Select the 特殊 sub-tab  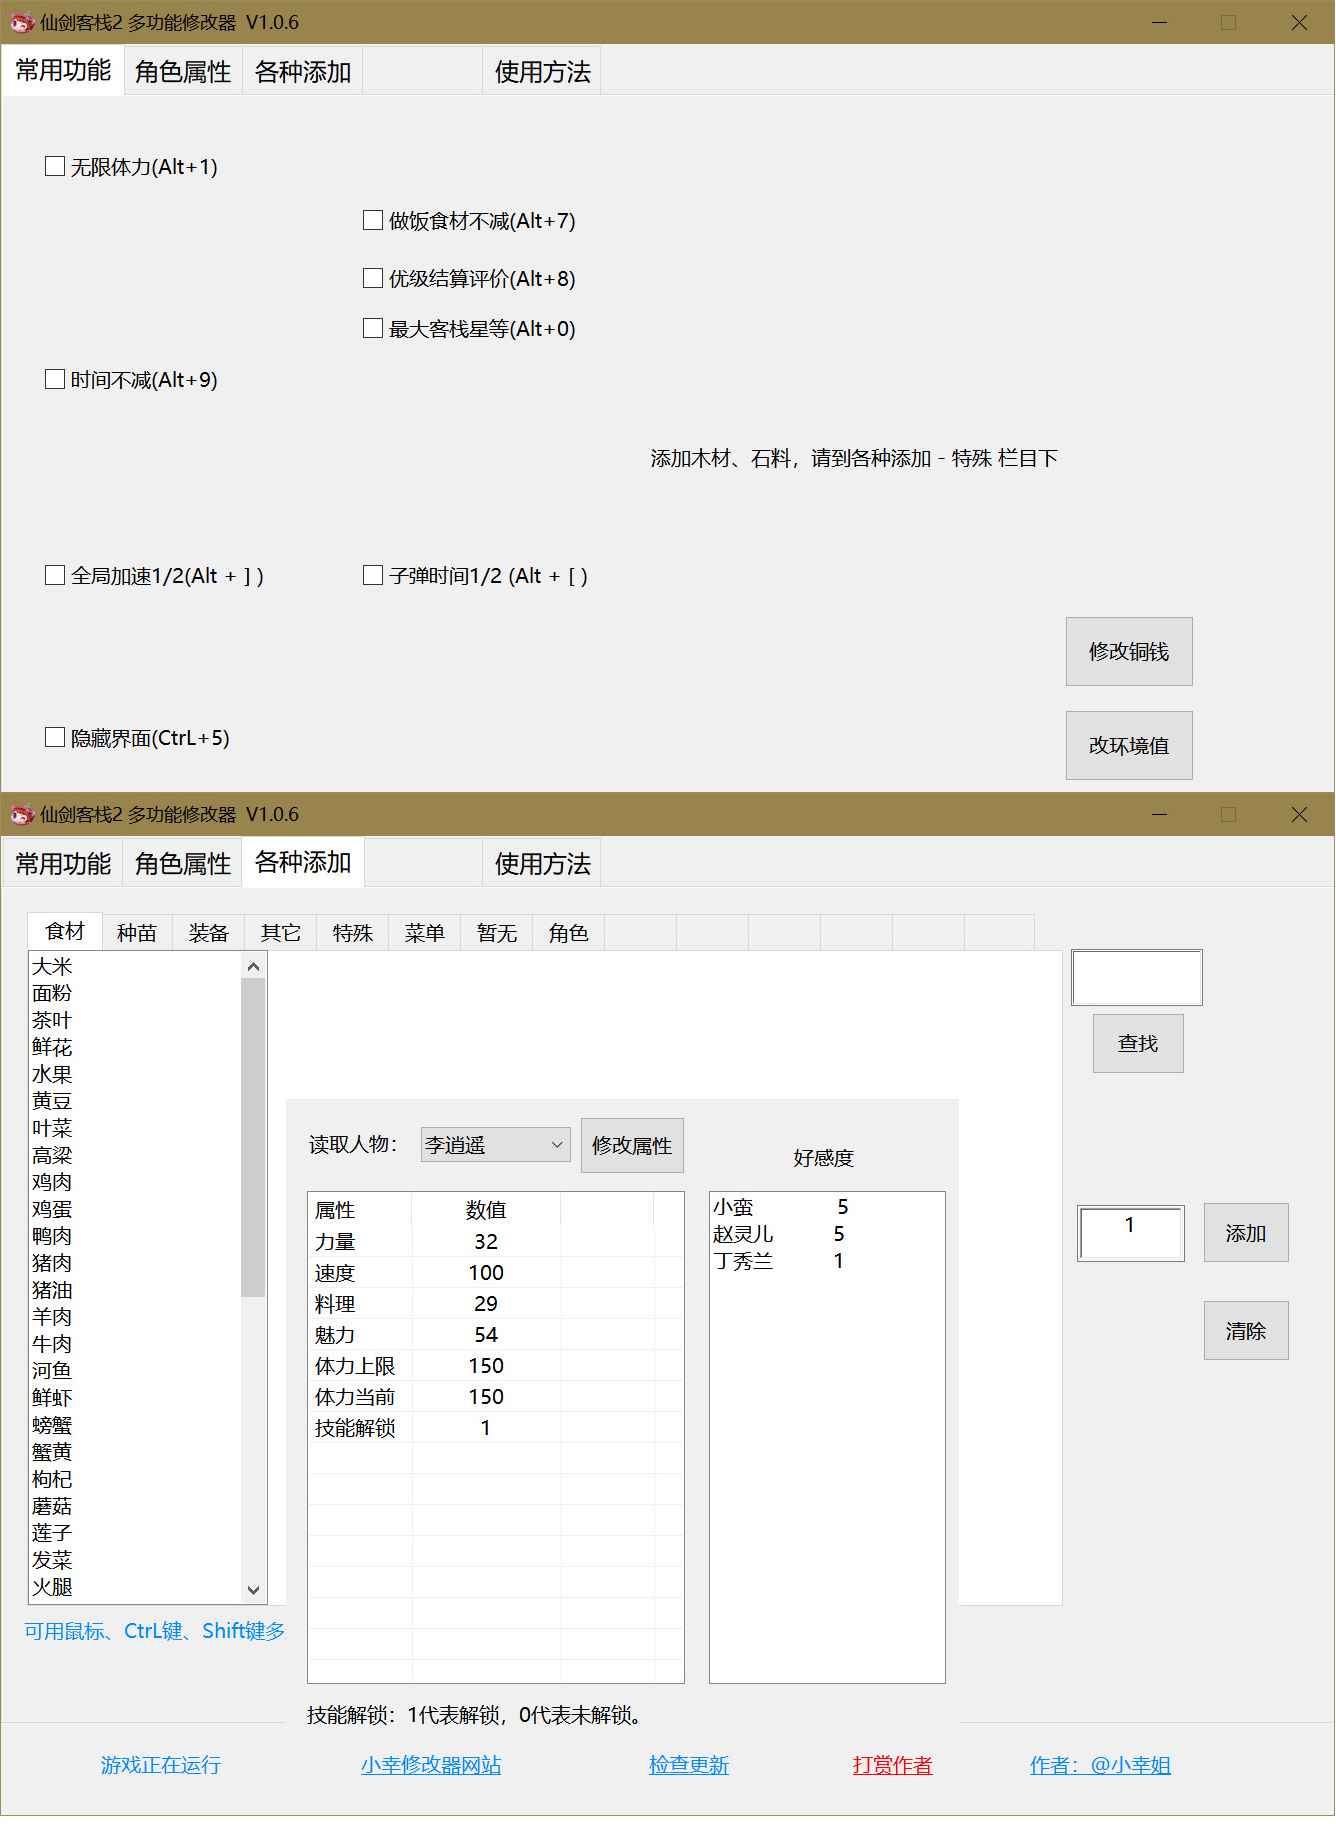tap(353, 933)
